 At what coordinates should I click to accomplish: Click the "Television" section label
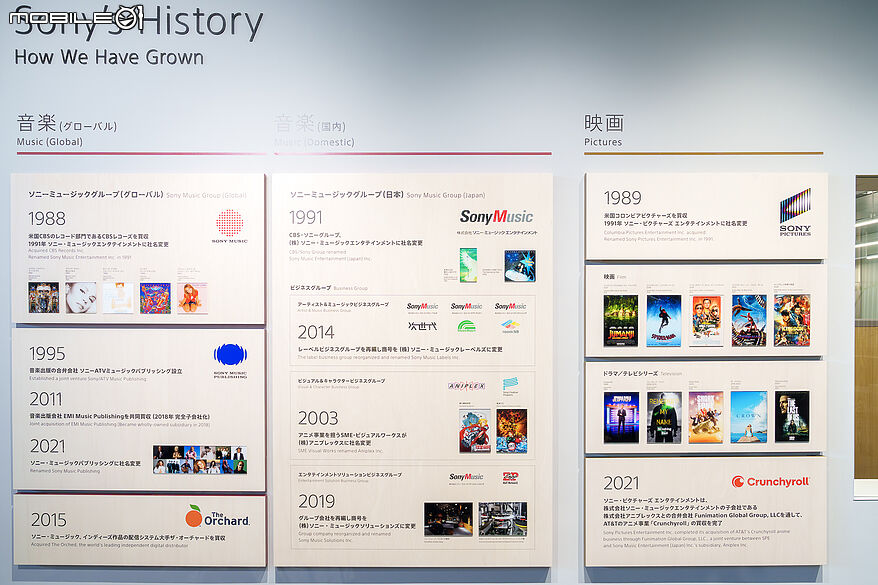point(671,373)
